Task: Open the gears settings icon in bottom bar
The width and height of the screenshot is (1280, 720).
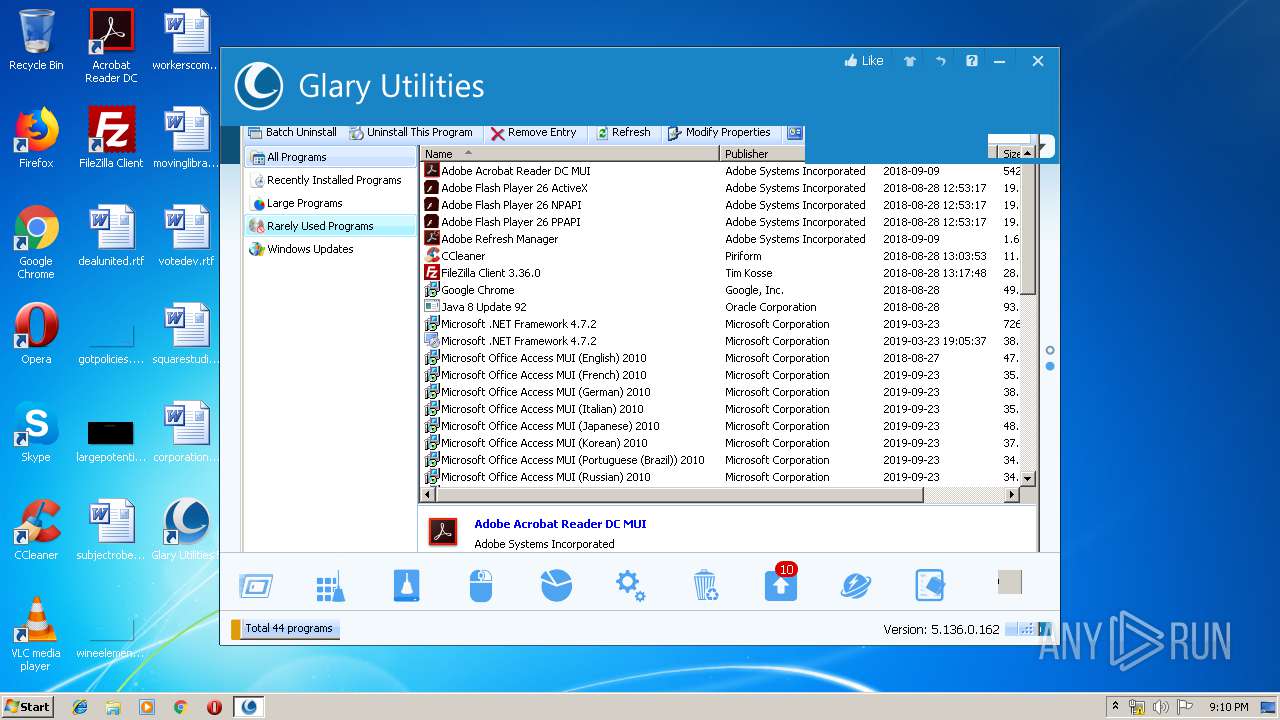Action: (x=630, y=586)
